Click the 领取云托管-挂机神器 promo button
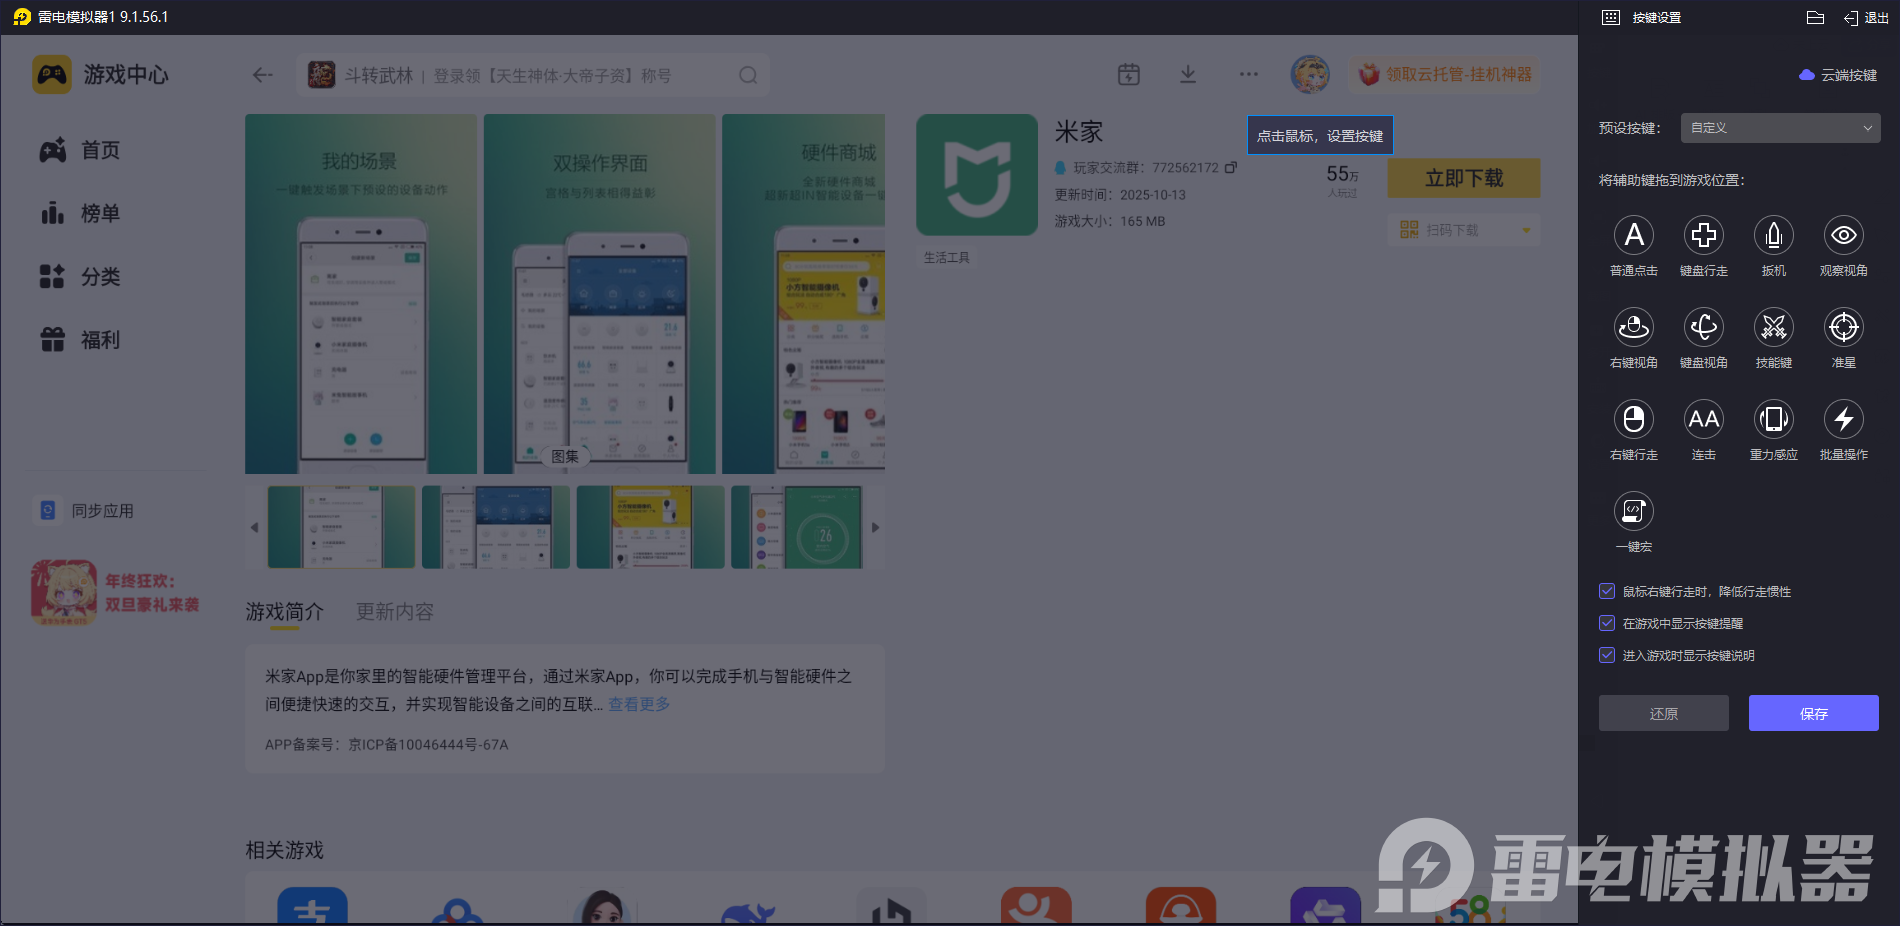This screenshot has width=1900, height=926. pyautogui.click(x=1446, y=75)
